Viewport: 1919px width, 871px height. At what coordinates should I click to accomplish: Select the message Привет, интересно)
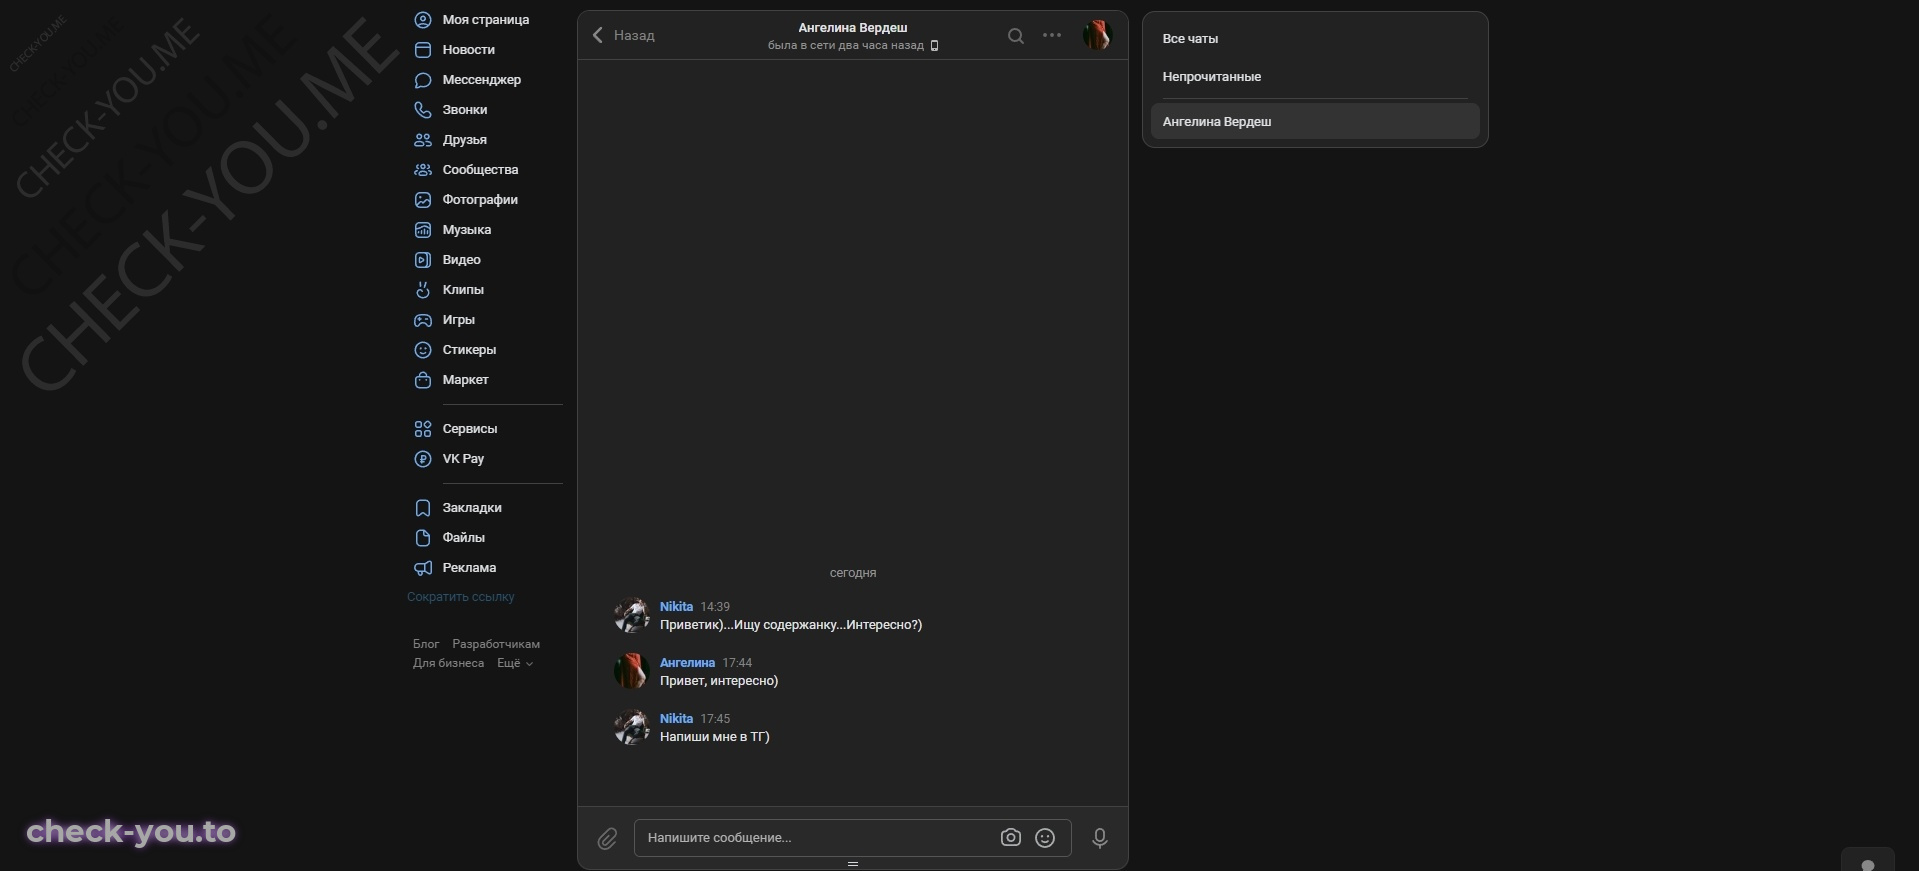coord(719,681)
